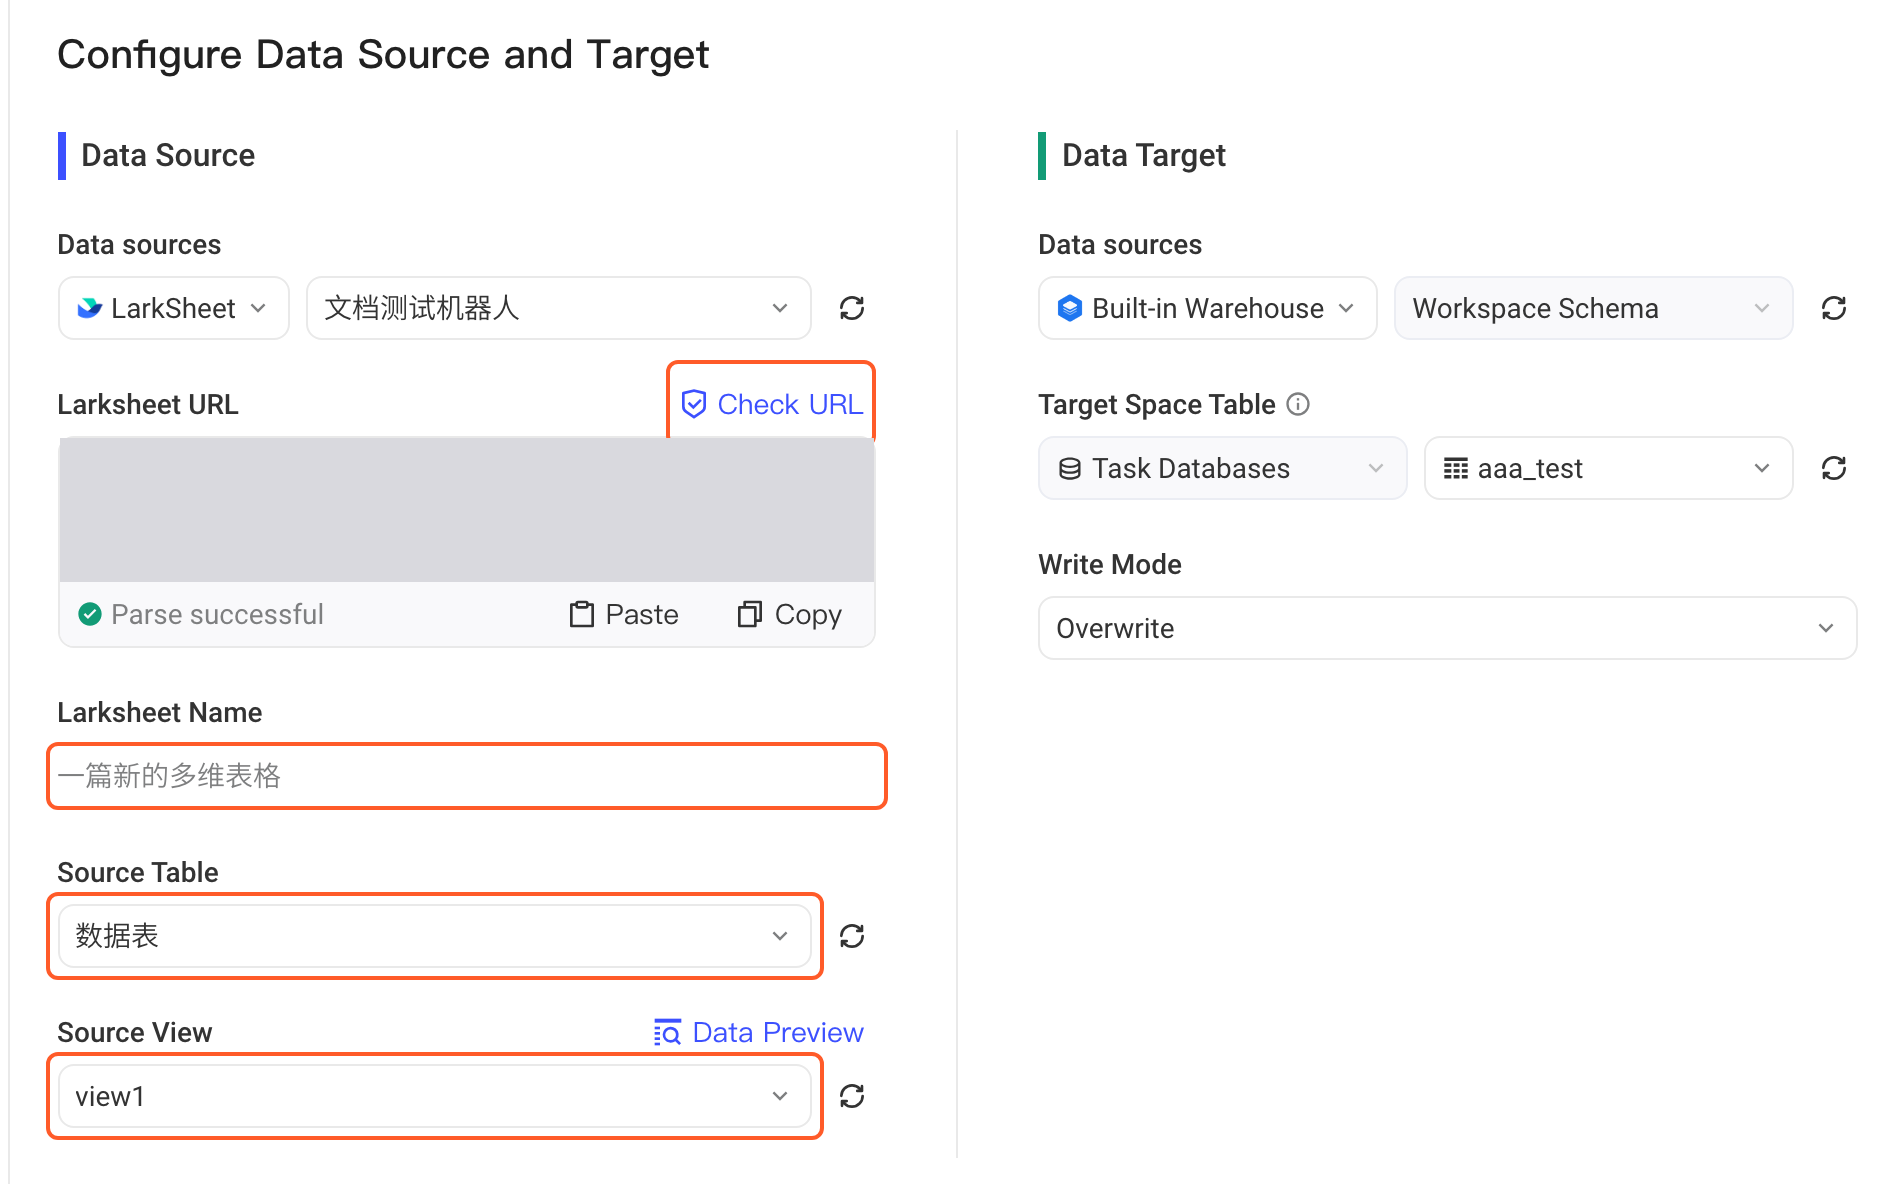Click the Data Source section heading

point(168,155)
